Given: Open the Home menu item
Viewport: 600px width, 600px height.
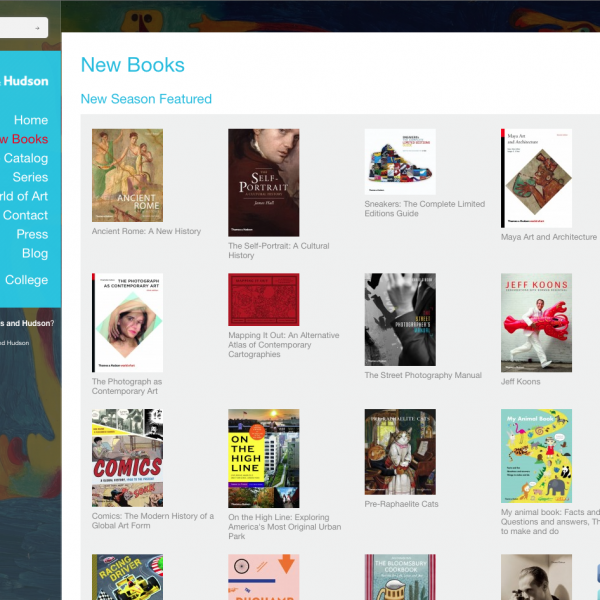Looking at the screenshot, I should click(31, 120).
